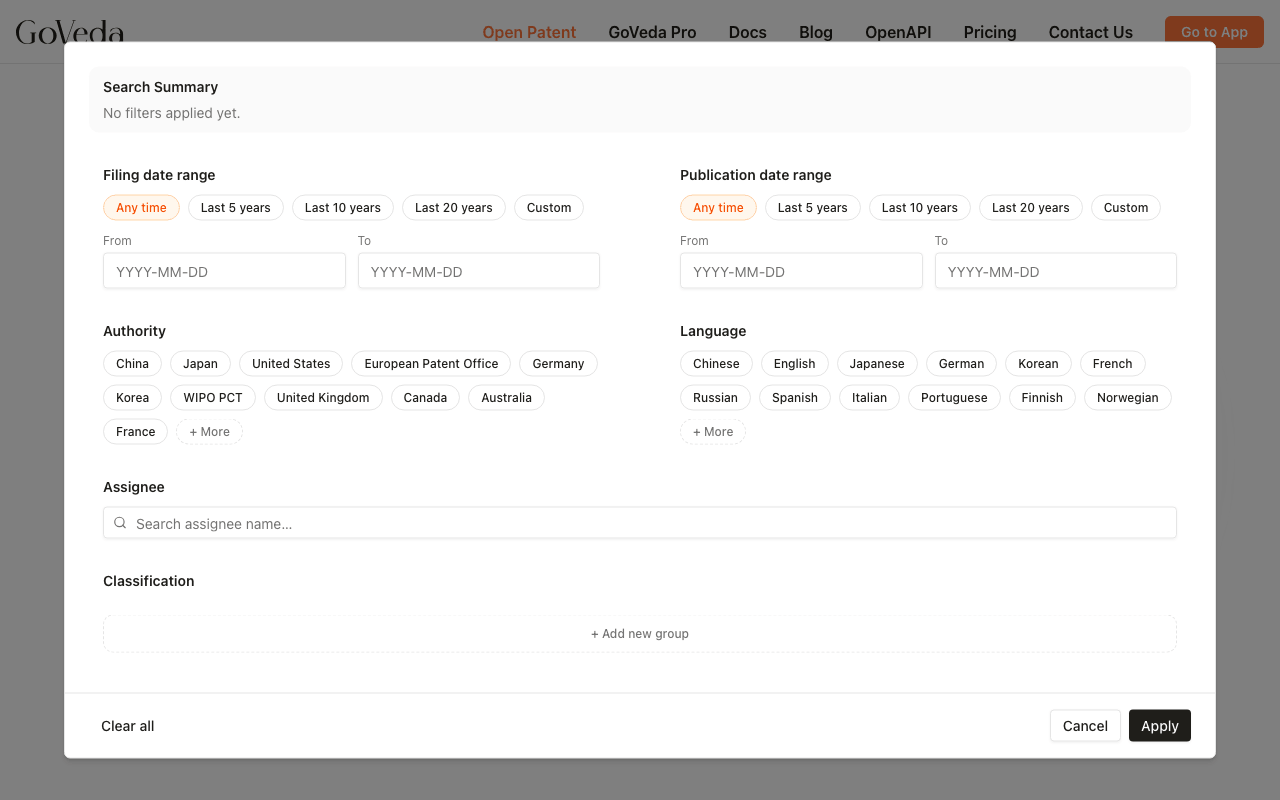Expand more Language options
The width and height of the screenshot is (1280, 800).
coord(713,432)
